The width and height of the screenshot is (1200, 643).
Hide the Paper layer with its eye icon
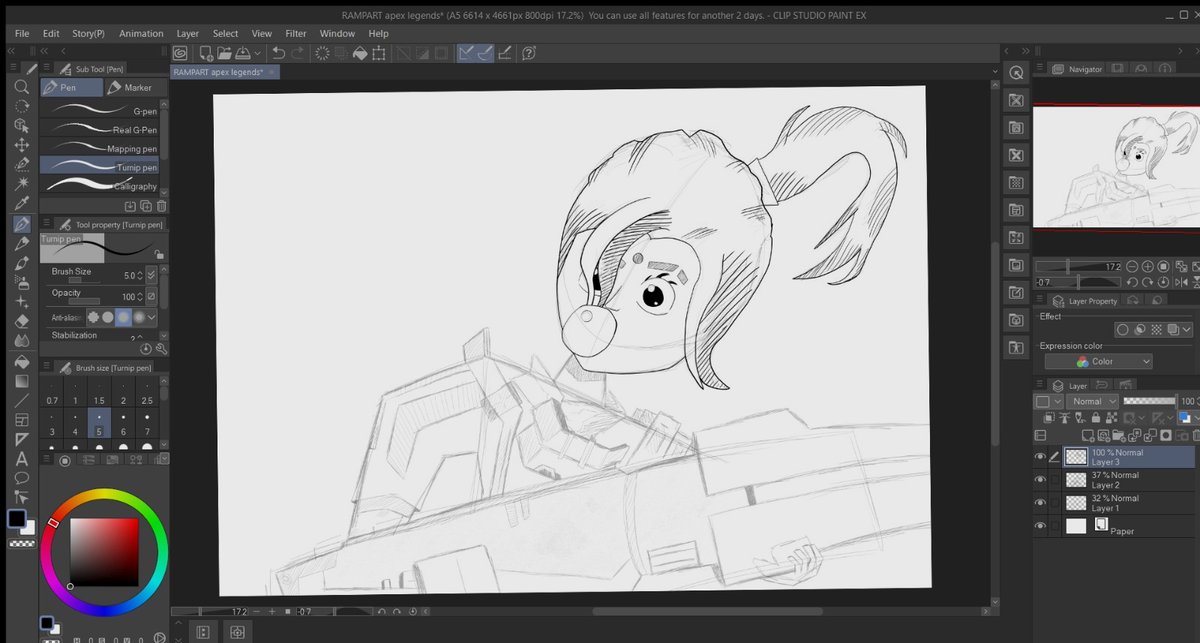1041,526
